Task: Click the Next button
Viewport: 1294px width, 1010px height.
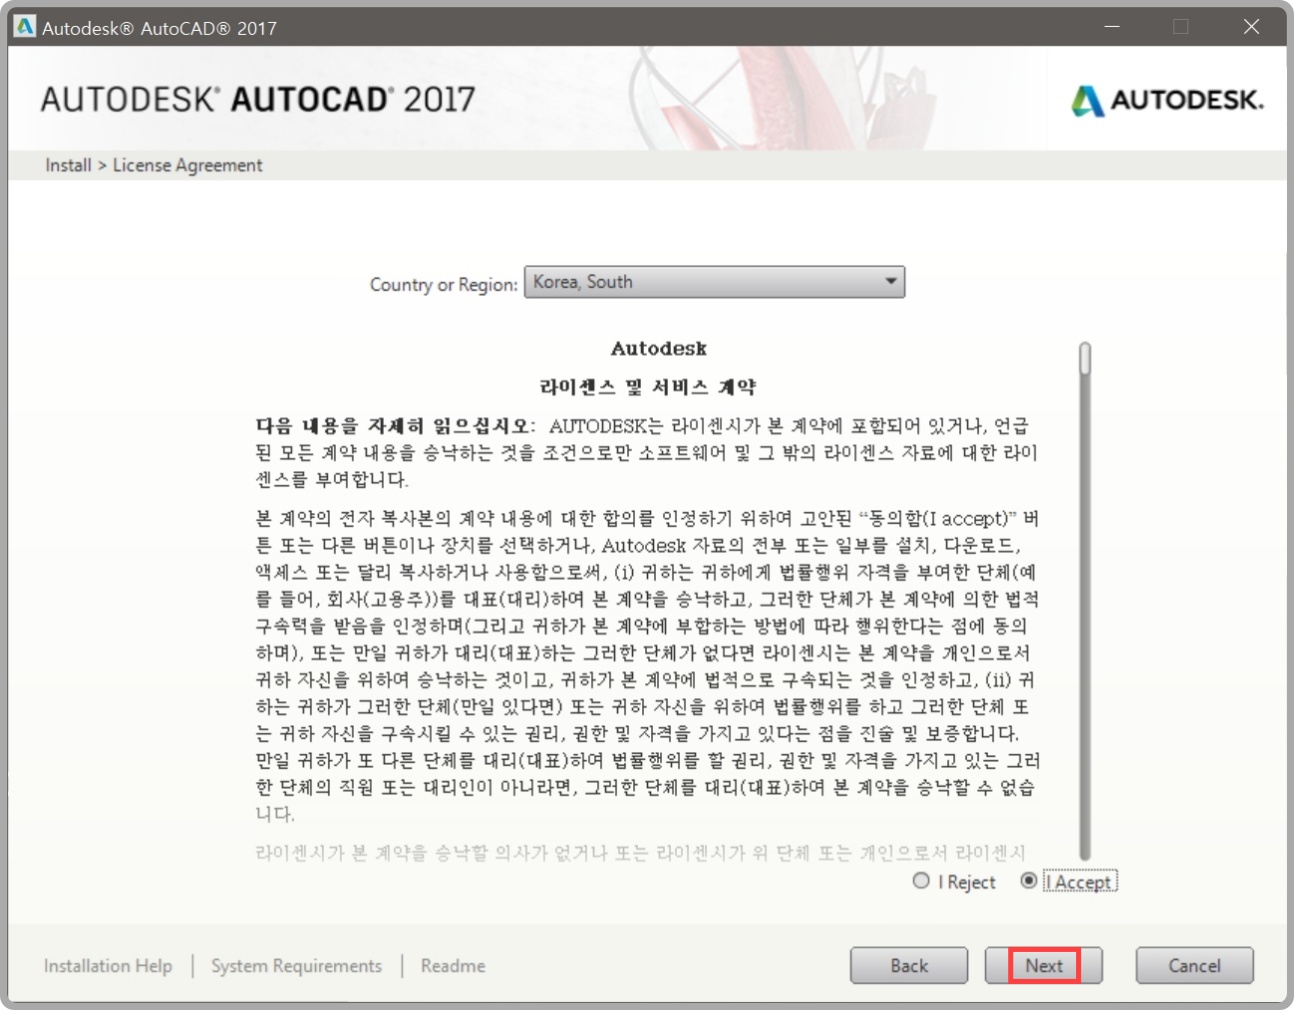Action: (x=1043, y=965)
